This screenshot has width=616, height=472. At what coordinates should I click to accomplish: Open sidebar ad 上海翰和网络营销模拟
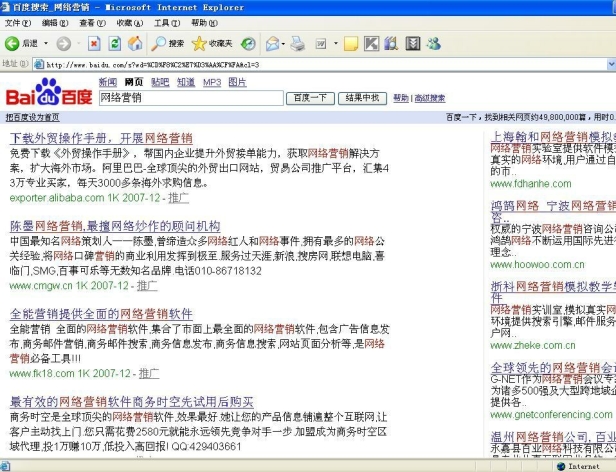(x=553, y=136)
